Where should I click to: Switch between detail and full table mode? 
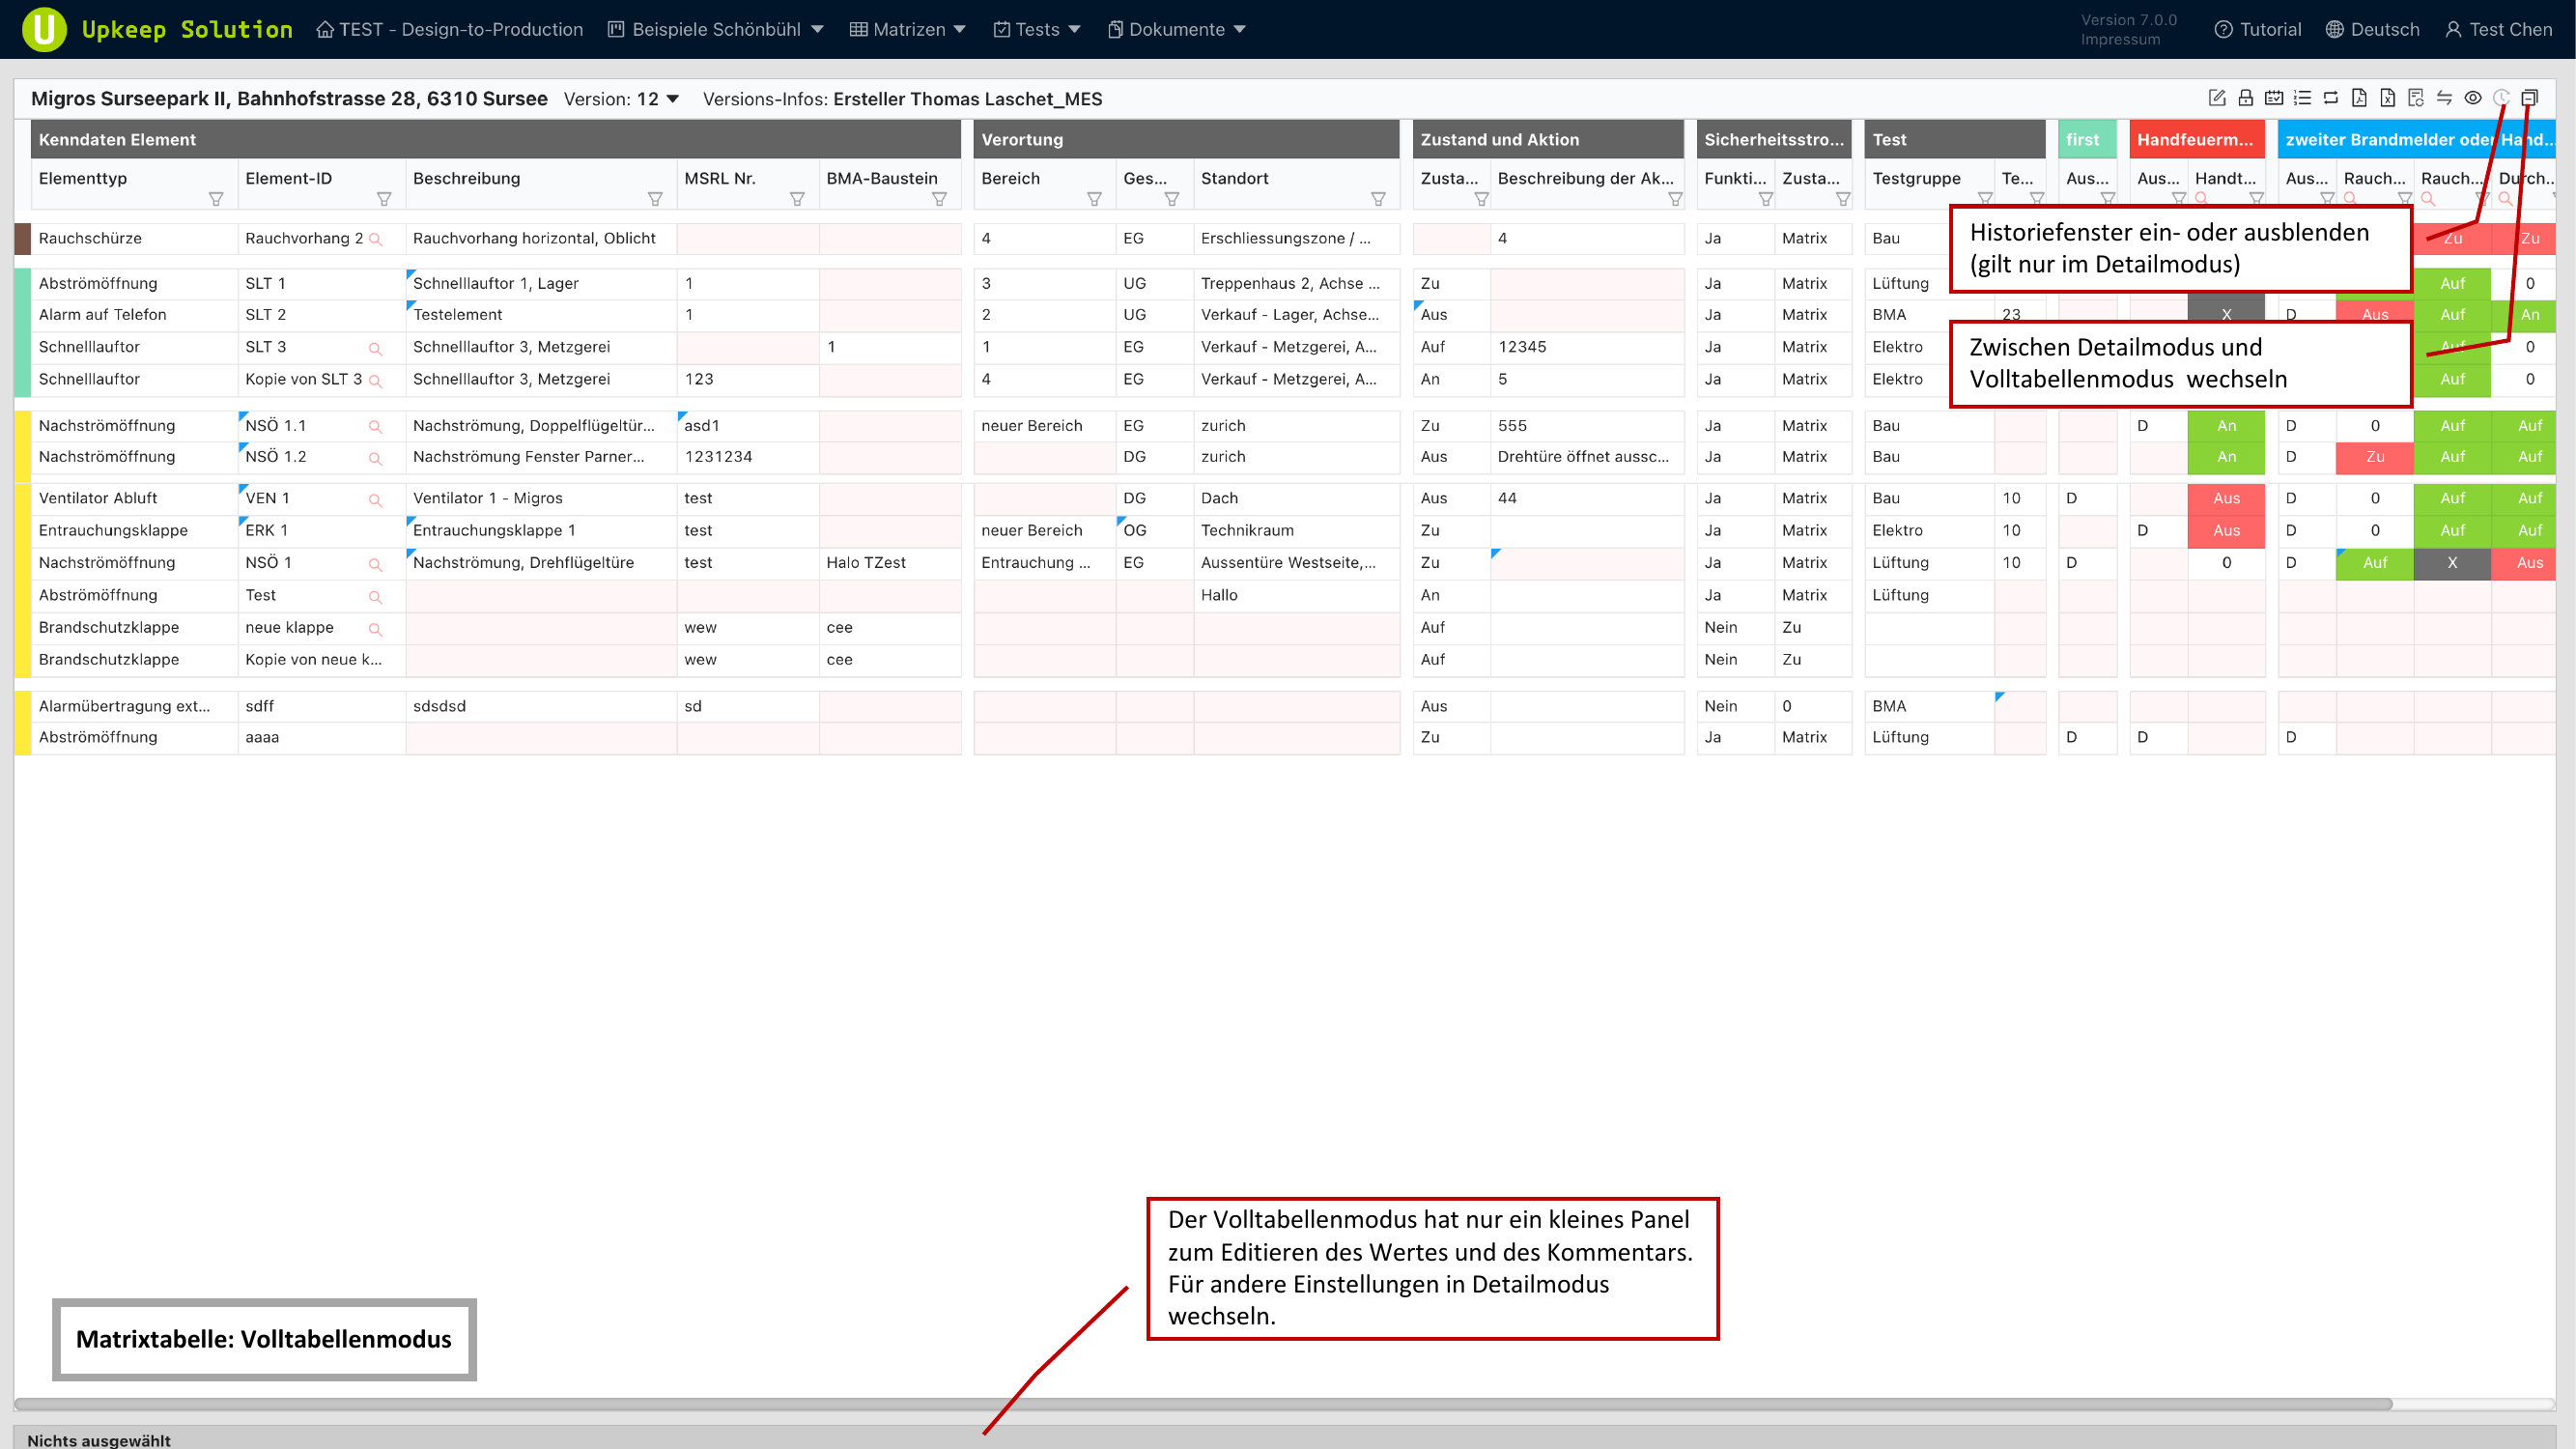click(x=2529, y=98)
